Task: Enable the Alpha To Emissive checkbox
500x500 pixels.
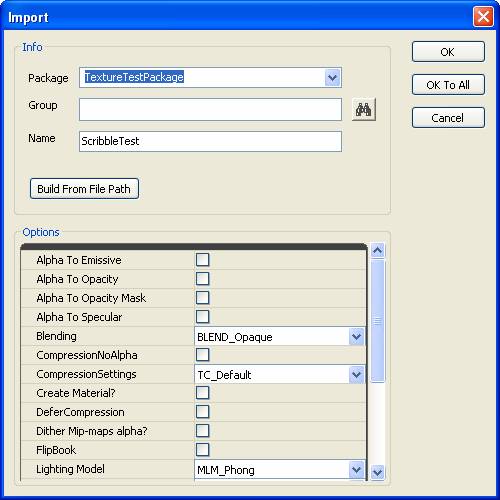Action: (x=202, y=259)
